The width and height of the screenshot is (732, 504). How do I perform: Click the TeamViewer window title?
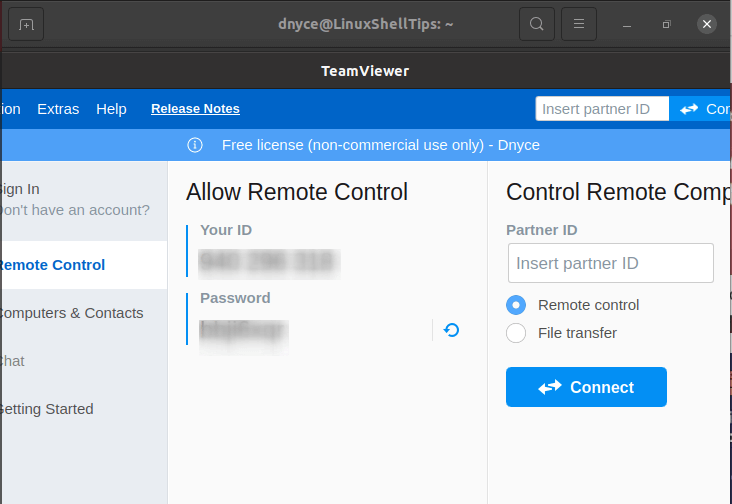pos(365,71)
